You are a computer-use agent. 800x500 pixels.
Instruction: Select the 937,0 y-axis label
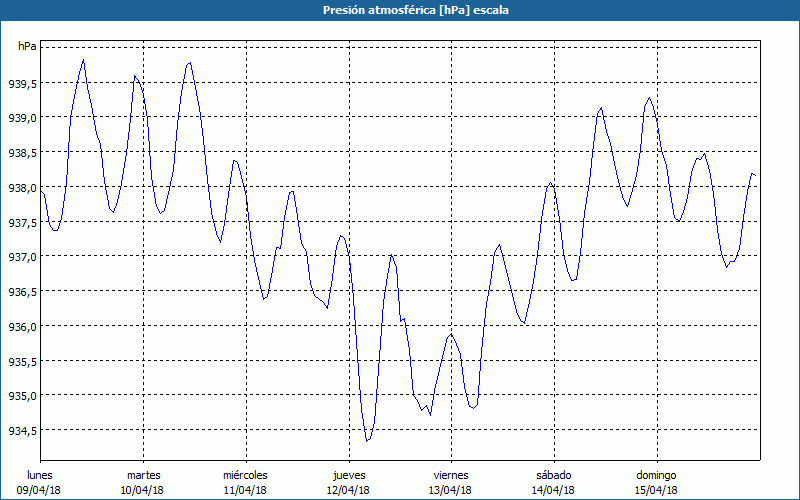click(21, 257)
